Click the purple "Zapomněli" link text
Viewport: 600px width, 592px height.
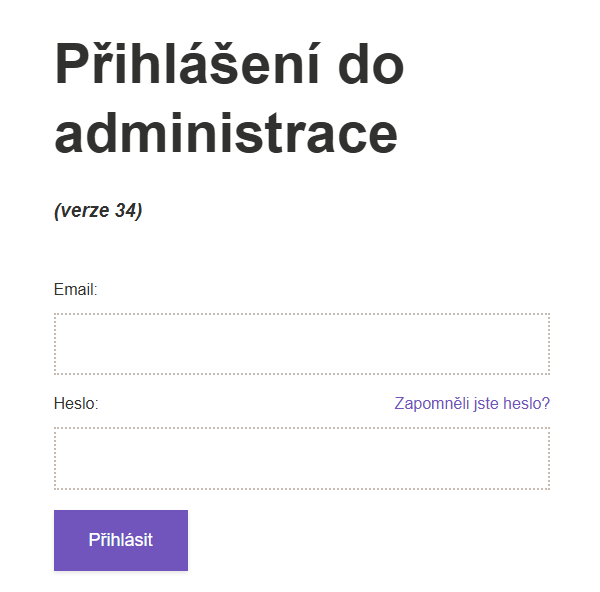432,404
